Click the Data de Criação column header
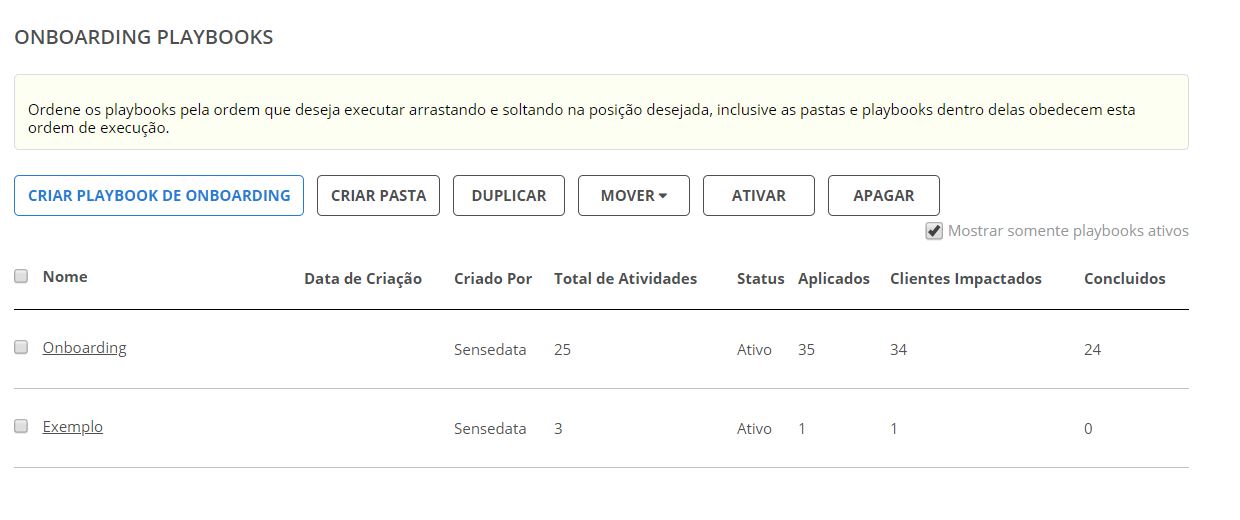The width and height of the screenshot is (1240, 520). coord(363,279)
